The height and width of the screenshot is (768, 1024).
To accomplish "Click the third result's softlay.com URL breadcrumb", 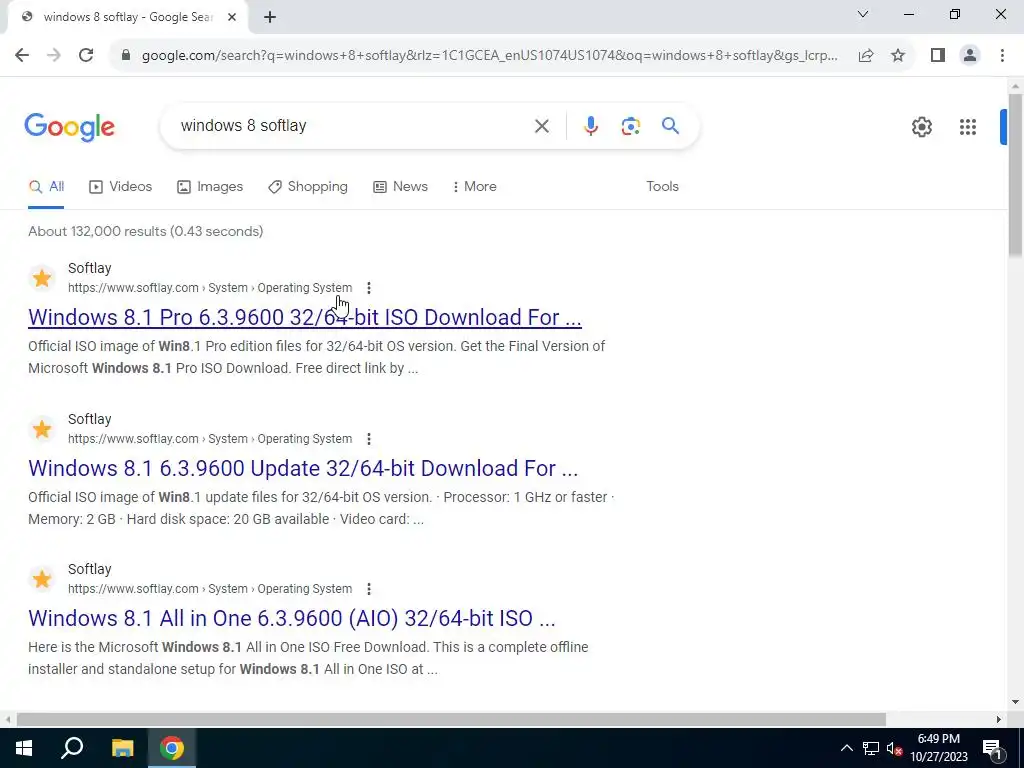I will coord(210,589).
